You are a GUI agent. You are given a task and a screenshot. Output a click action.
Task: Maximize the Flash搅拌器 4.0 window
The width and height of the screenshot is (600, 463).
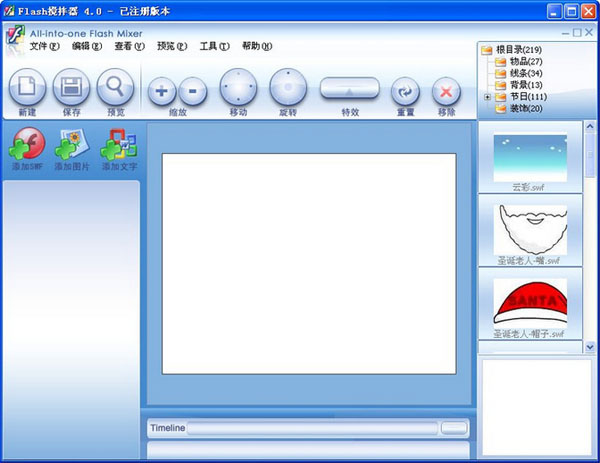tap(571, 11)
